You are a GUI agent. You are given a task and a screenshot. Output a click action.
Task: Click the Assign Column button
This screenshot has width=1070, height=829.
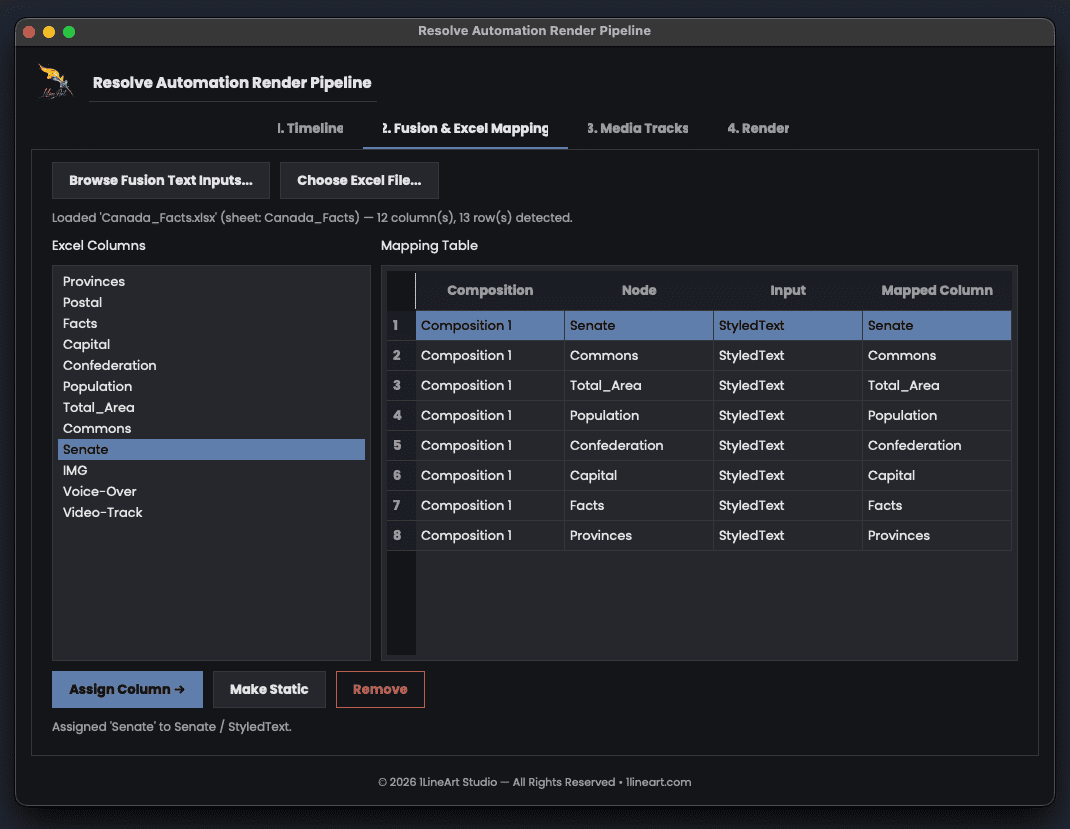[128, 689]
